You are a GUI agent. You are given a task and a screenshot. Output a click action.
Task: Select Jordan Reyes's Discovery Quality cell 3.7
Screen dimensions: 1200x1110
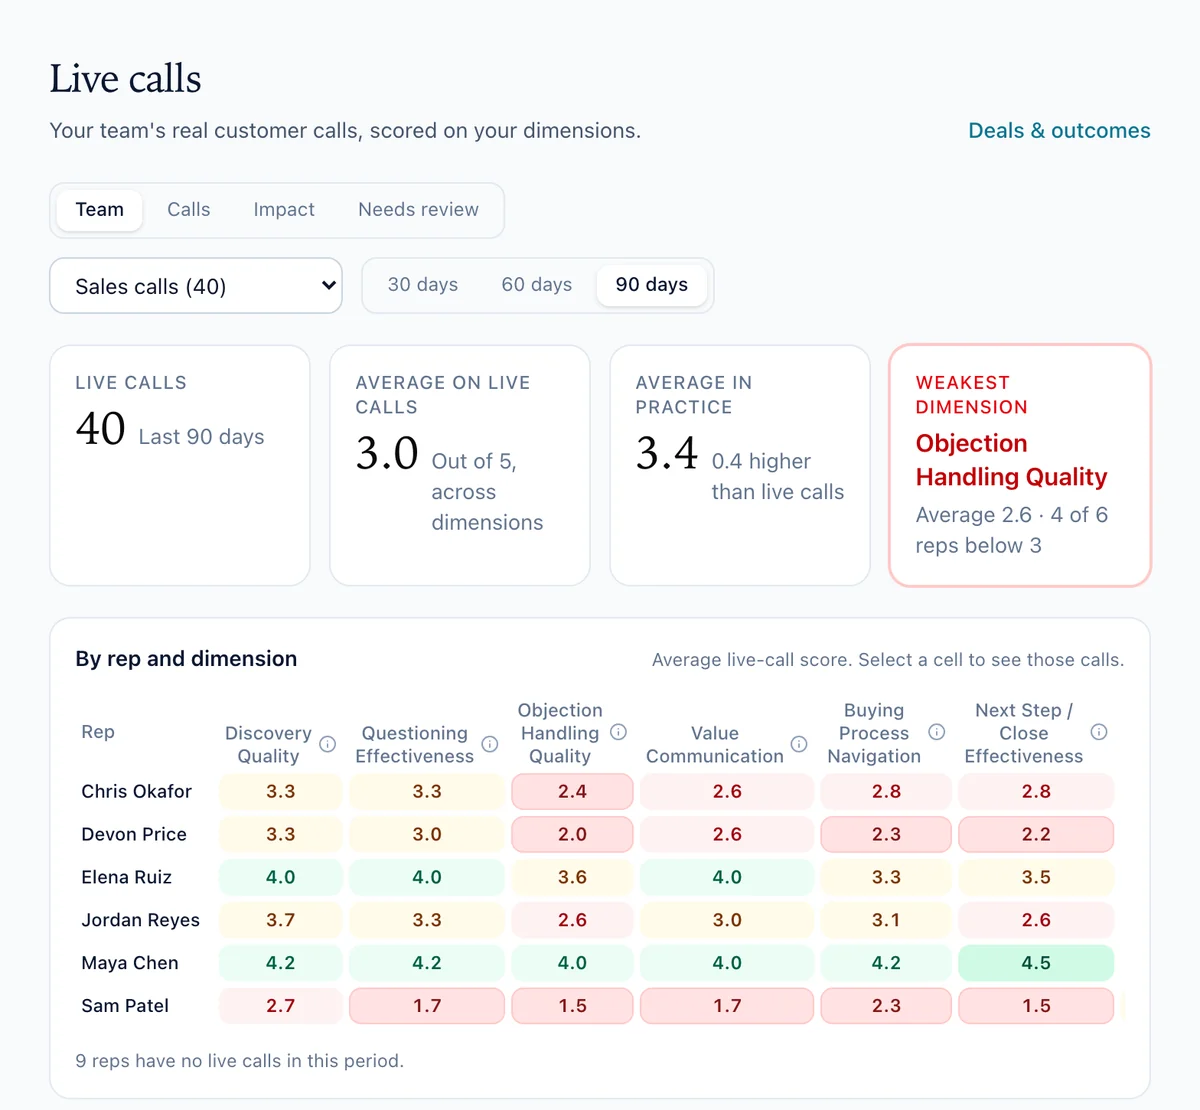coord(281,920)
